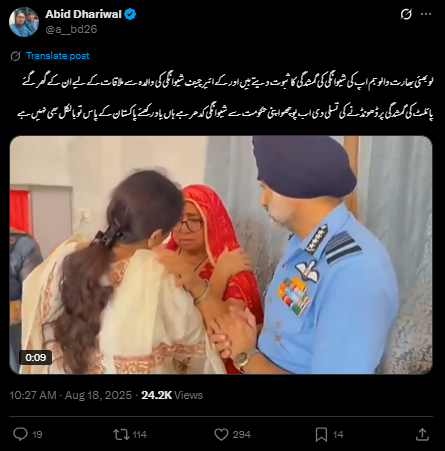This screenshot has height=451, width=445.
Task: Open the 10:27 AM Aug 18, 2025 timestamp
Action: click(x=71, y=395)
